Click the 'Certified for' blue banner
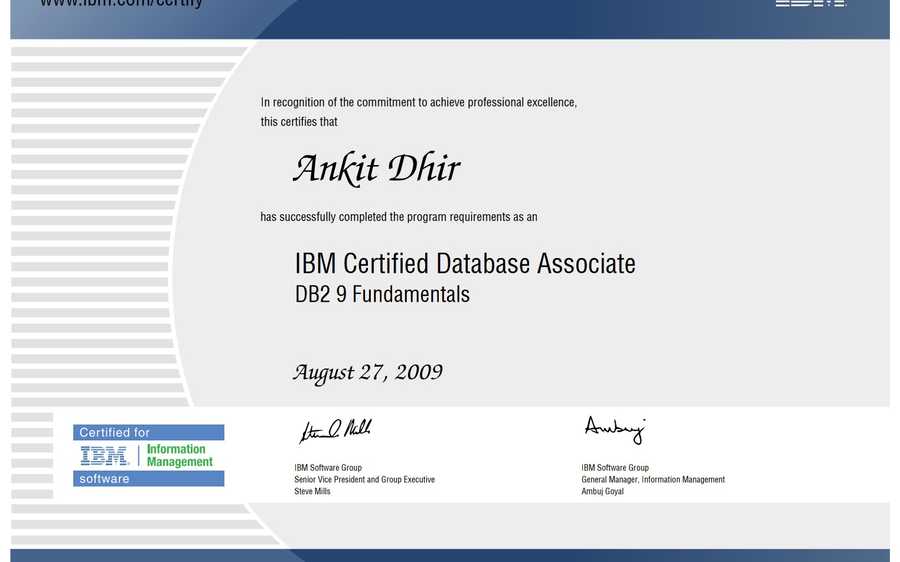900x562 pixels. tap(148, 432)
